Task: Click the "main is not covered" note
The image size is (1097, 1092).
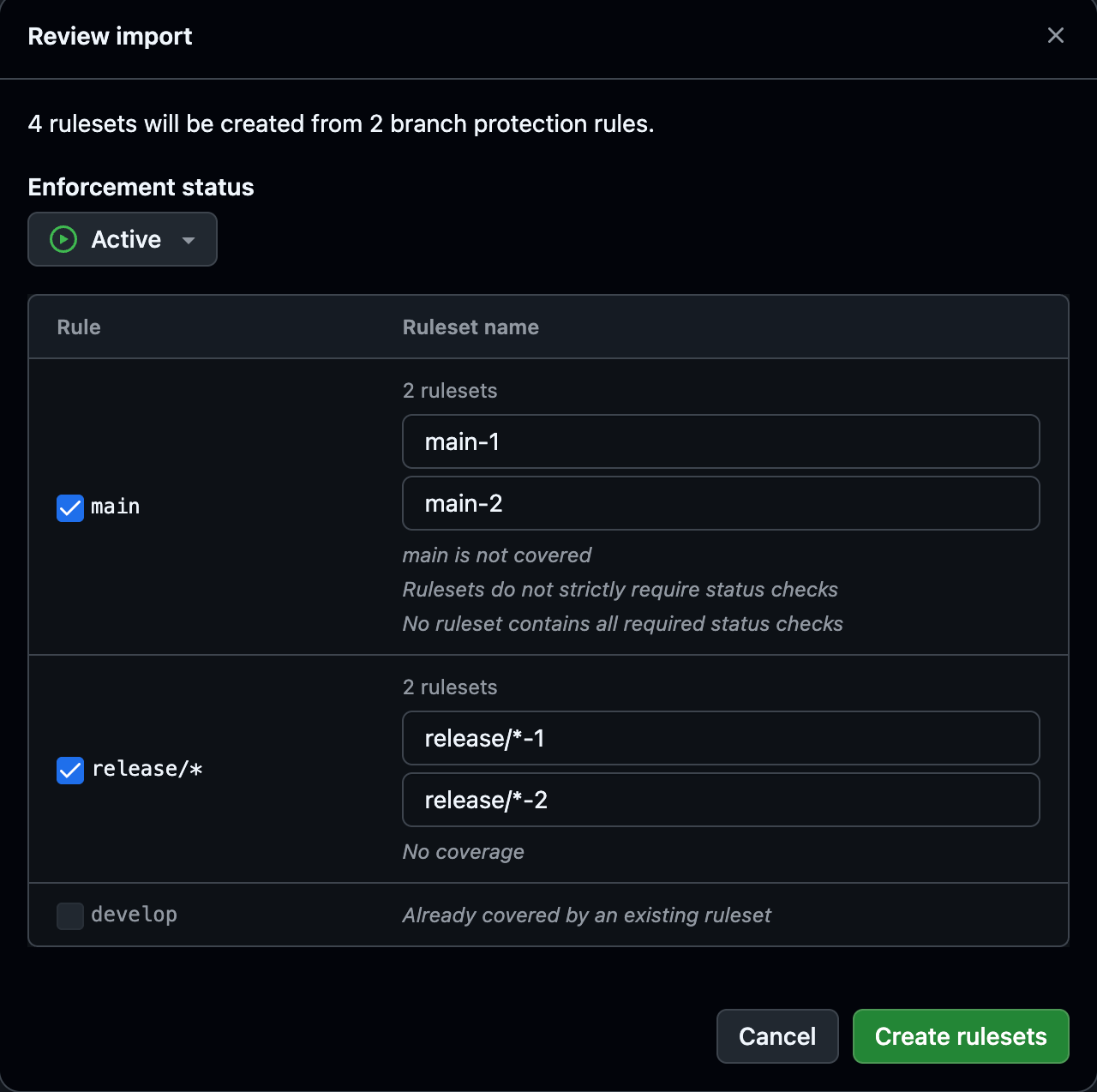Action: pyautogui.click(x=497, y=555)
